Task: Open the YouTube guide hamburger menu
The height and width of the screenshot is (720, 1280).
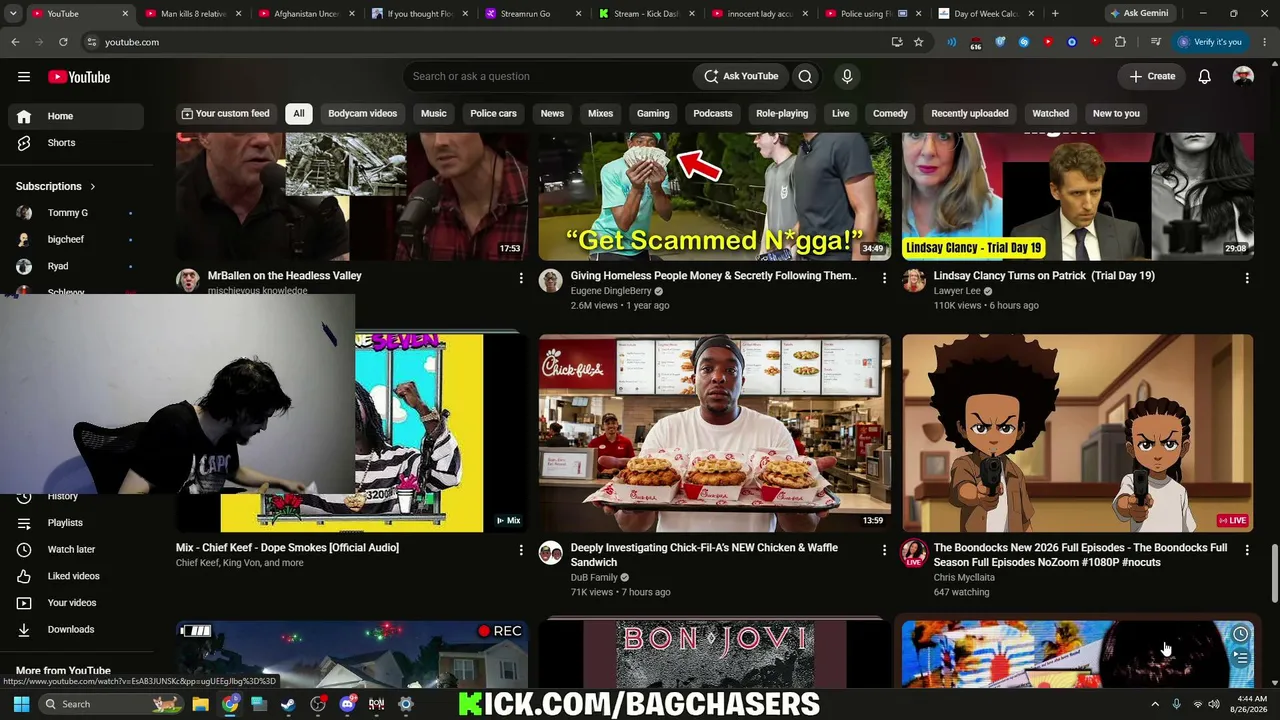Action: (x=24, y=77)
